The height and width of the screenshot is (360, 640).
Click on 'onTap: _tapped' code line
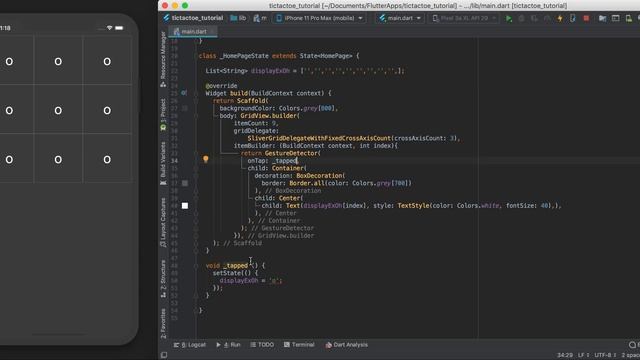point(272,161)
